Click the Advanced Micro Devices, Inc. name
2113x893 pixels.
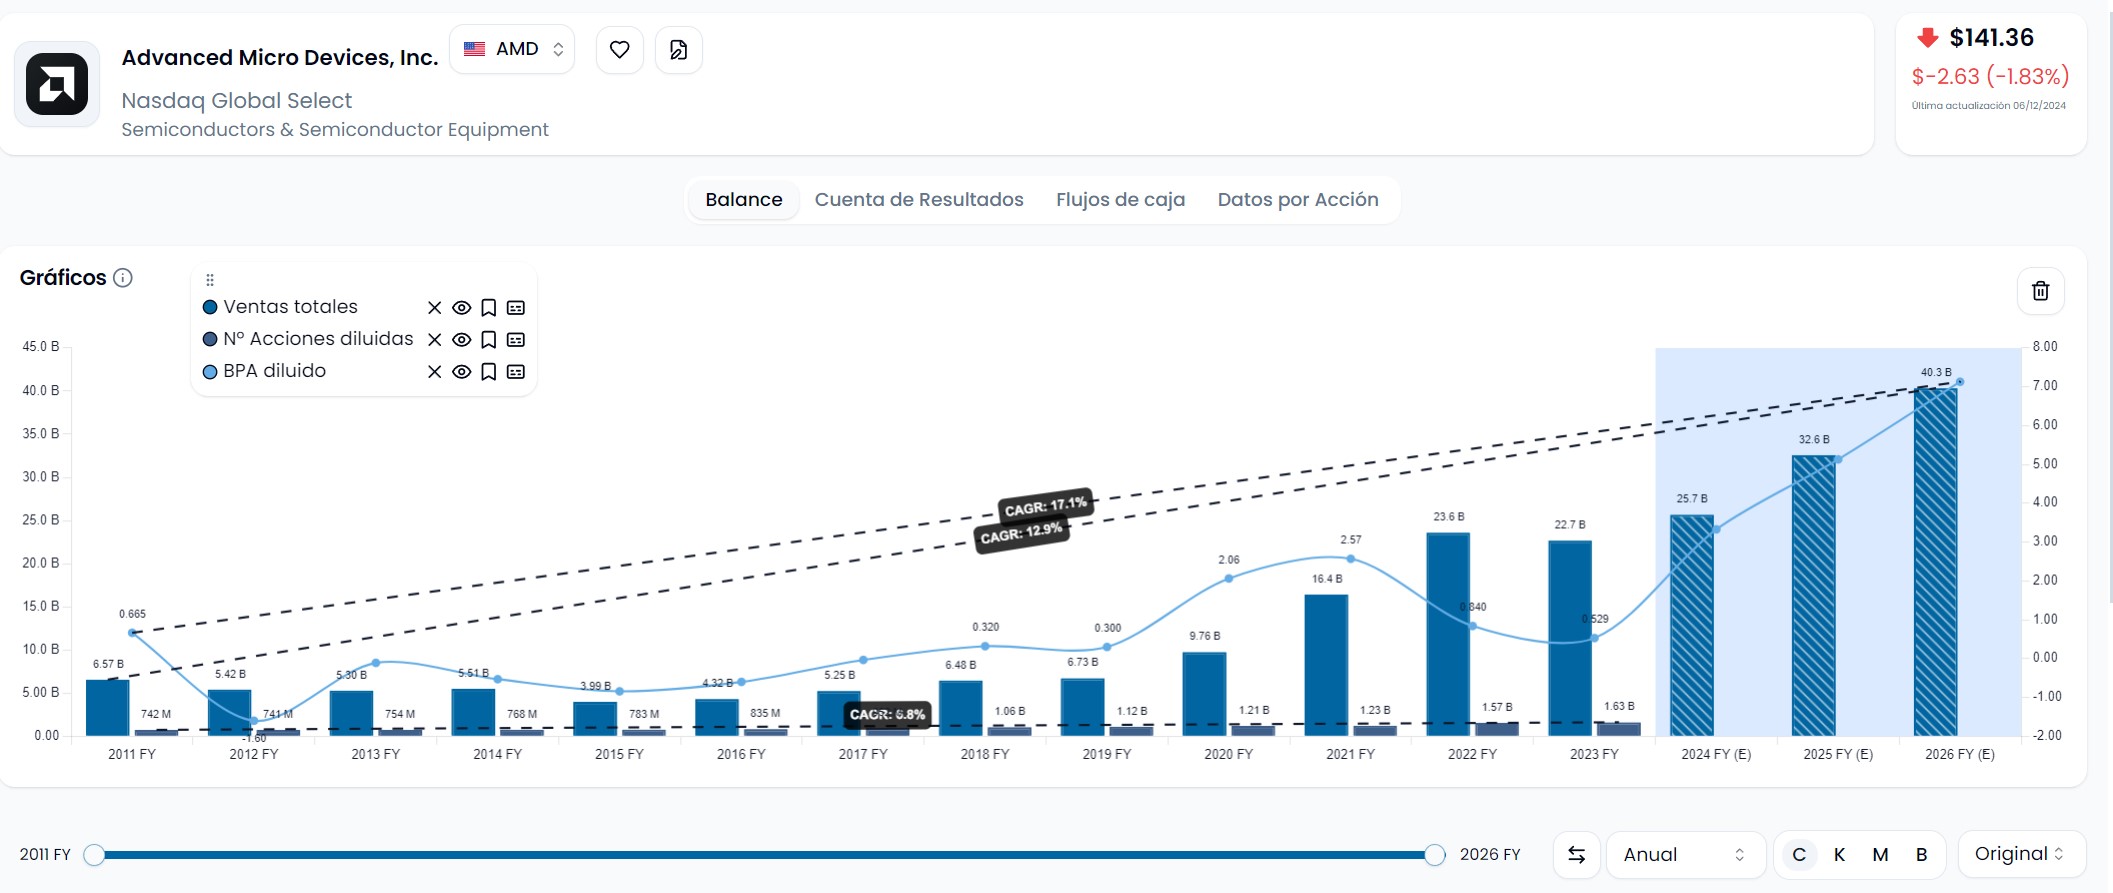[x=280, y=57]
